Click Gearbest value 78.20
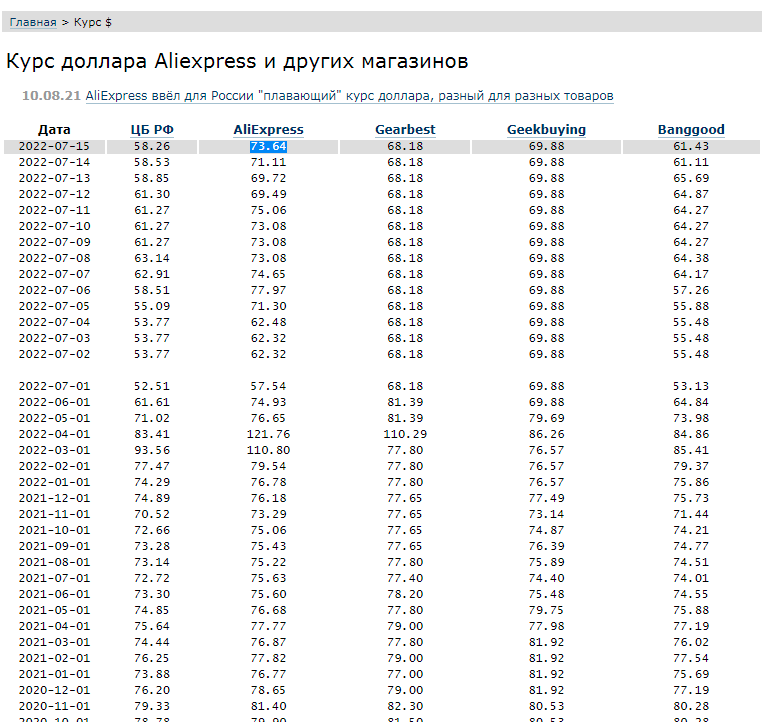 point(405,595)
